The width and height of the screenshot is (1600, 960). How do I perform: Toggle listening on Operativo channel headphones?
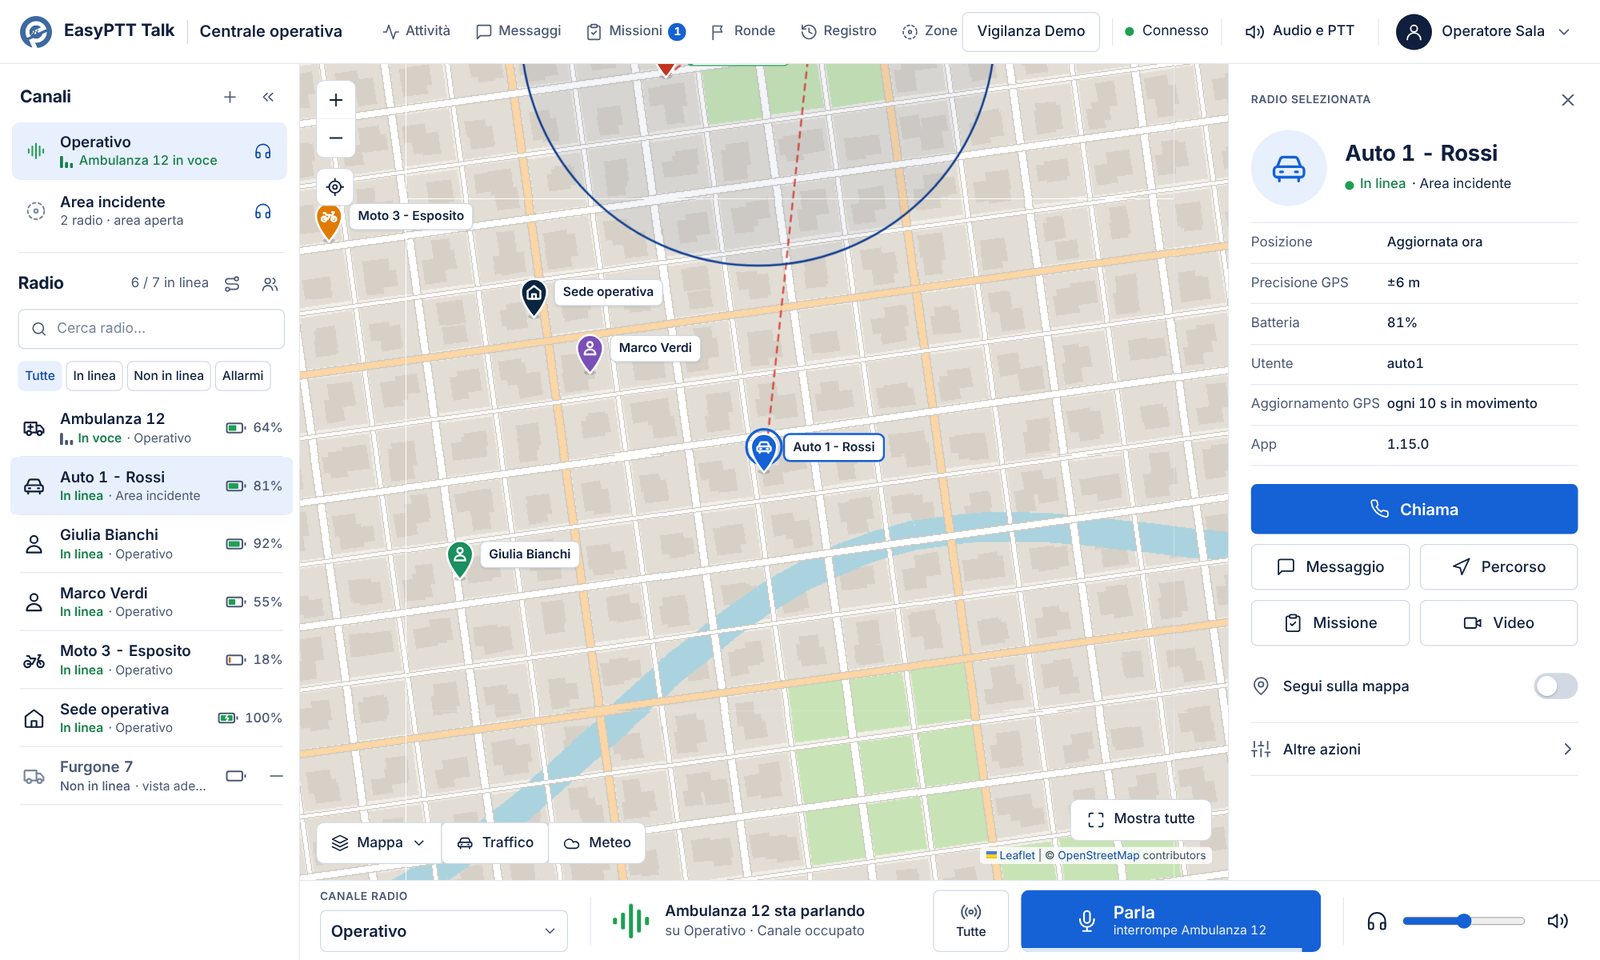263,152
